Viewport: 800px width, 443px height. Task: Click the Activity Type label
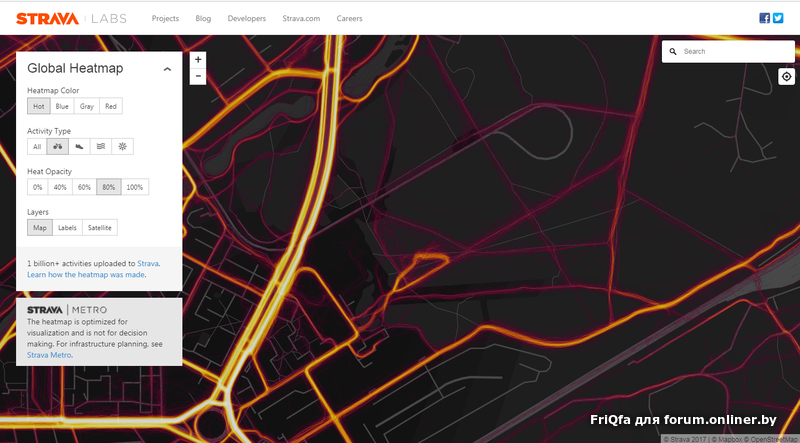pos(49,131)
